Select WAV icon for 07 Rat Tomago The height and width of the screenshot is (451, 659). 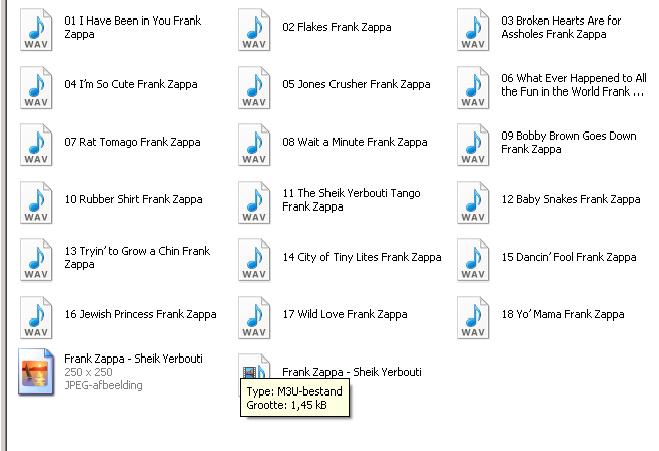(36, 145)
